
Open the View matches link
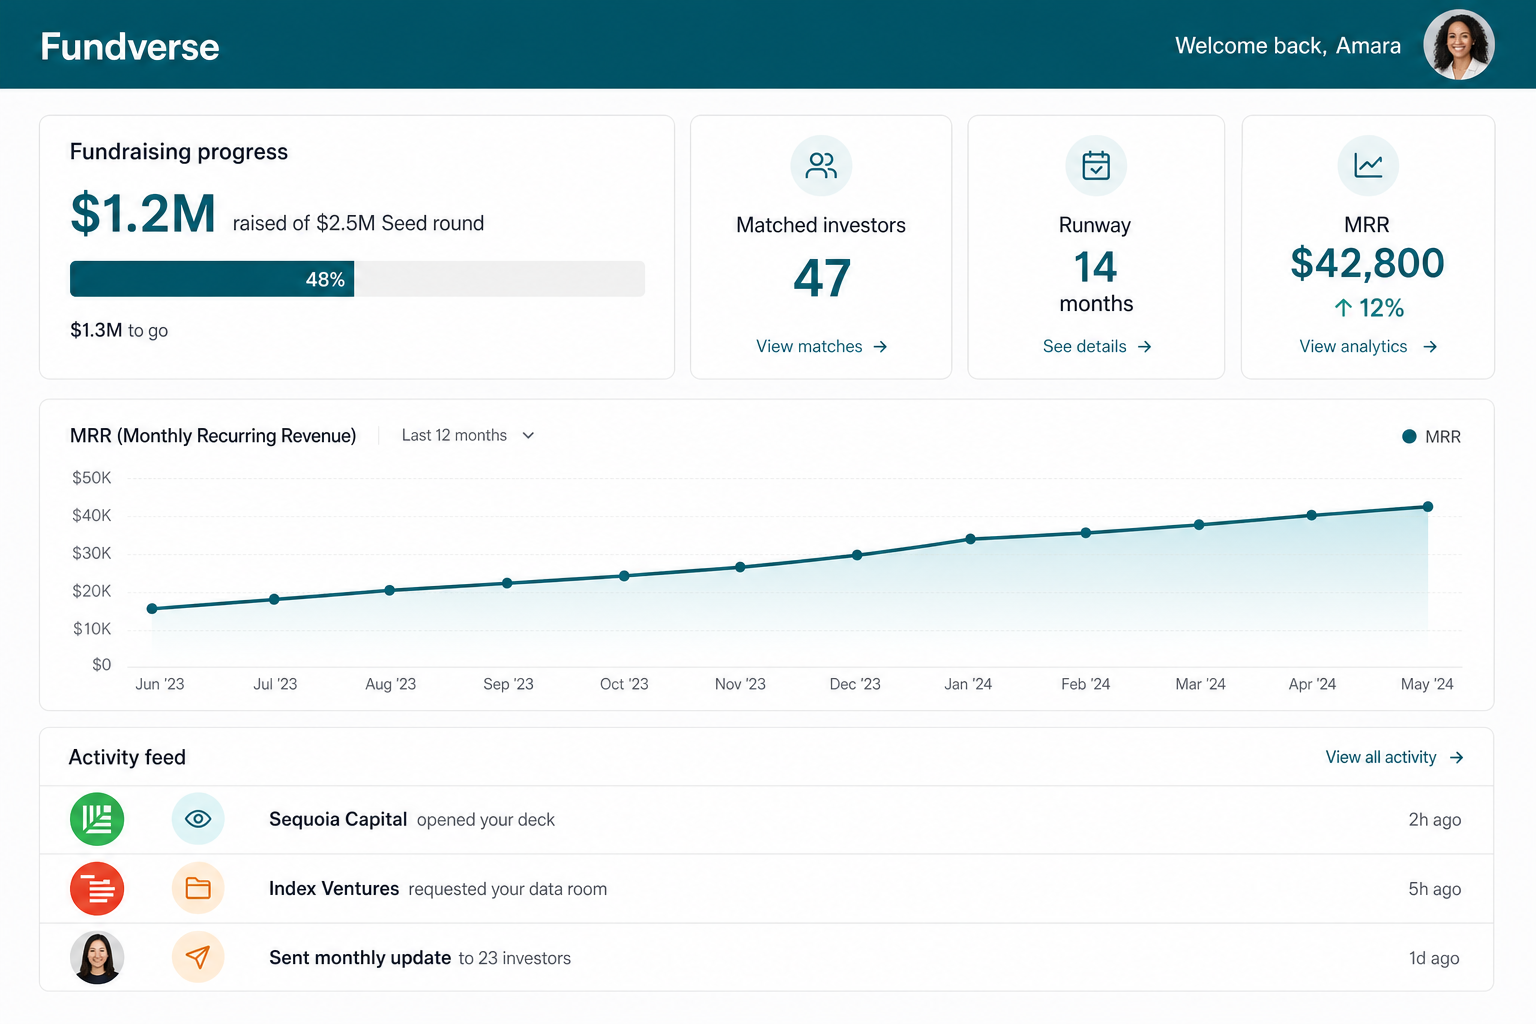(821, 346)
